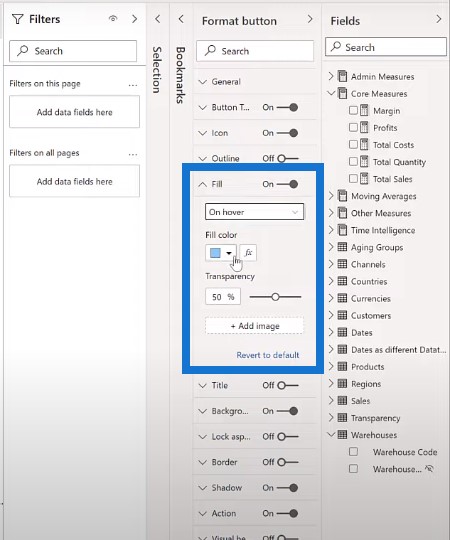Open the Bookmarks pane tab

[x=180, y=75]
